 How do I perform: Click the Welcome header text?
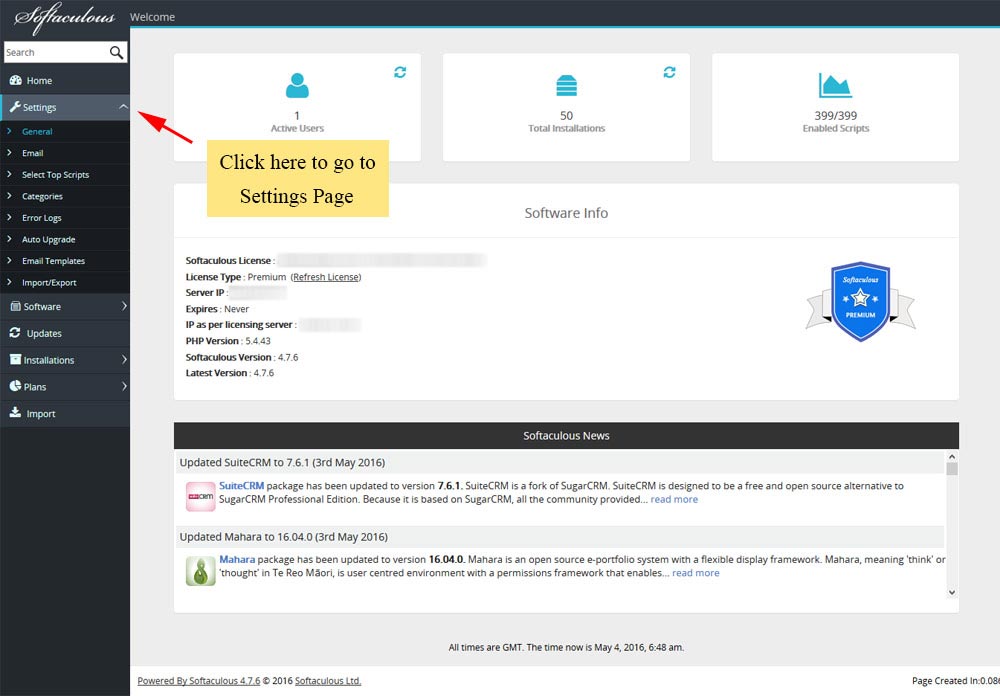tap(152, 17)
